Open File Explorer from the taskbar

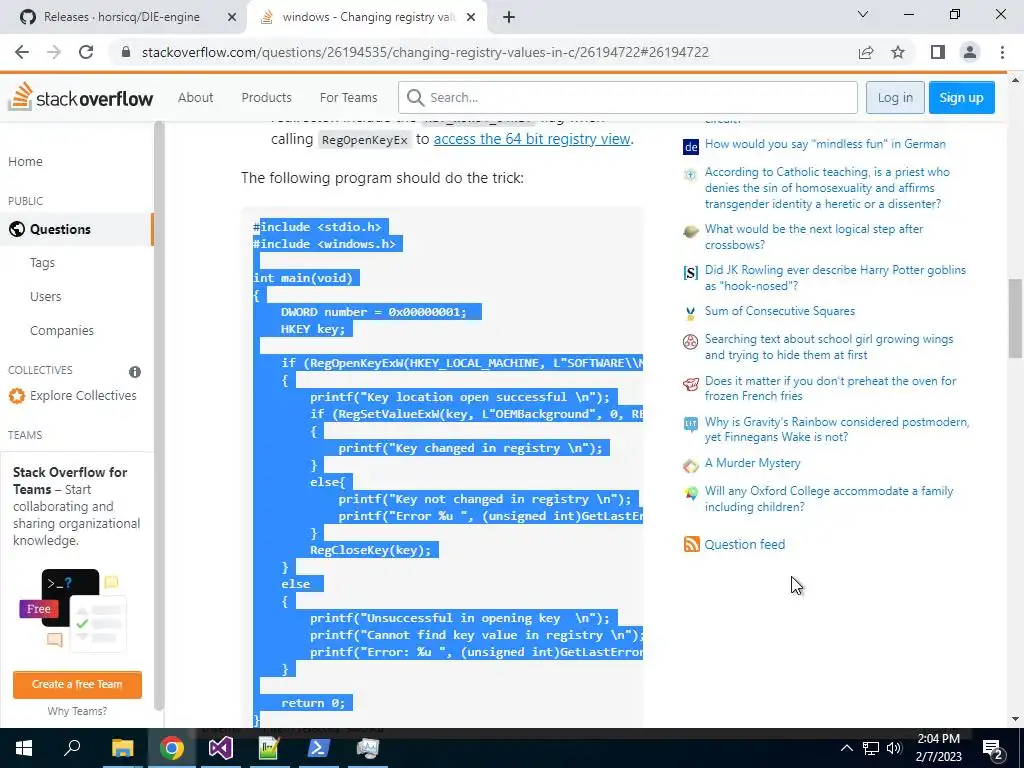click(122, 748)
